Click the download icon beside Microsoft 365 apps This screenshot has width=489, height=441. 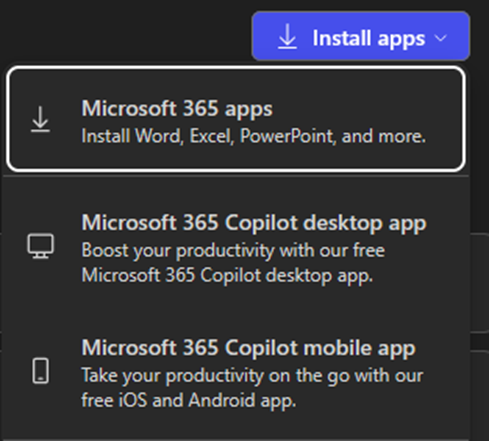[40, 119]
